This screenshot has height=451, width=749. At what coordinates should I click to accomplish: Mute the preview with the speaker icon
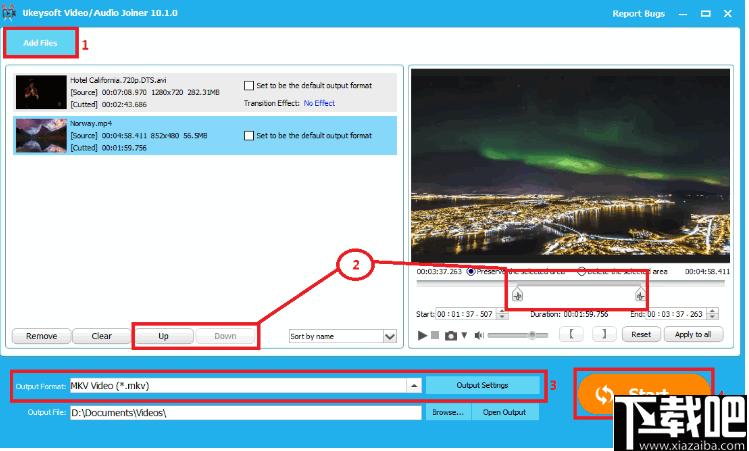[x=479, y=336]
